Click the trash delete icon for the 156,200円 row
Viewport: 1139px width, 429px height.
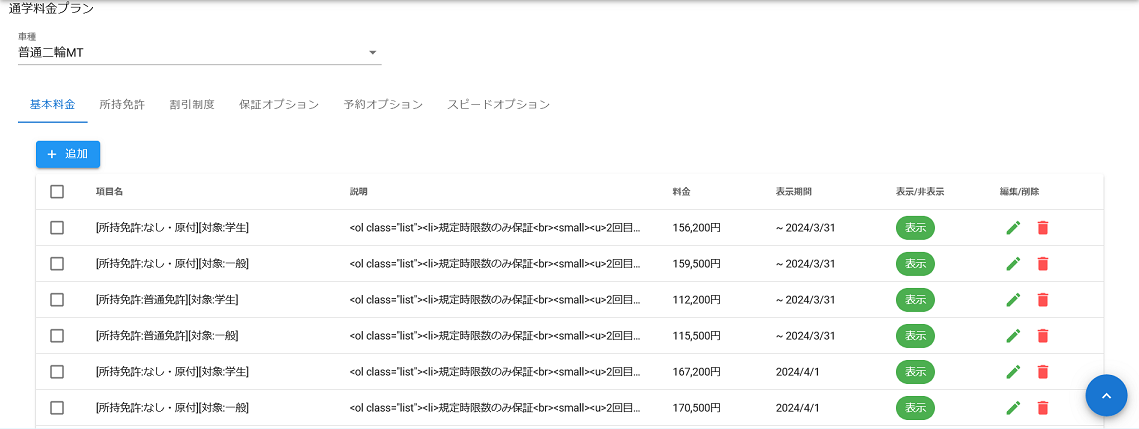click(x=1043, y=228)
